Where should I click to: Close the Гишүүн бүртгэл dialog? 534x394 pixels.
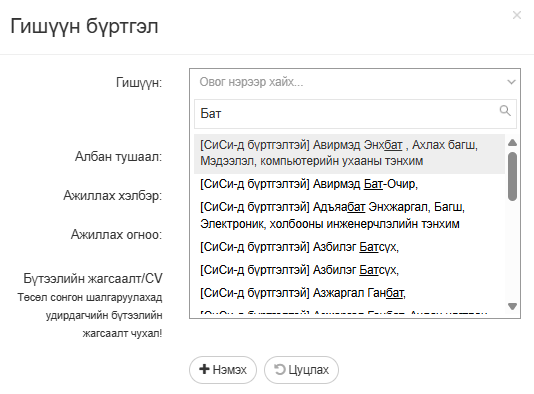tap(517, 15)
